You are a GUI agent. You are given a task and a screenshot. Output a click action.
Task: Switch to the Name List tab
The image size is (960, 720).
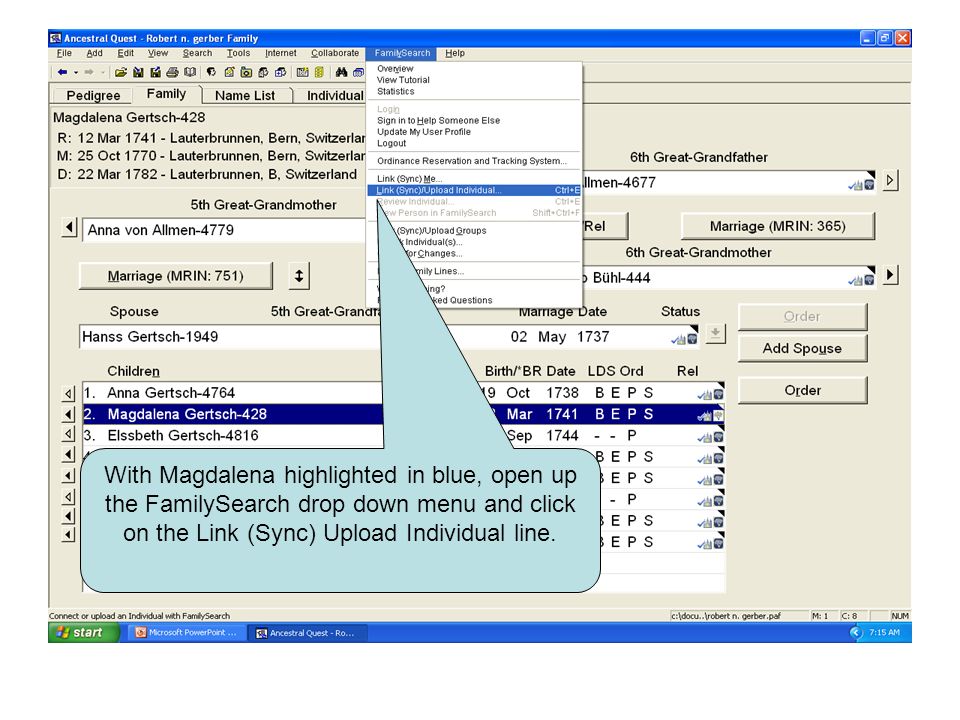click(x=245, y=96)
